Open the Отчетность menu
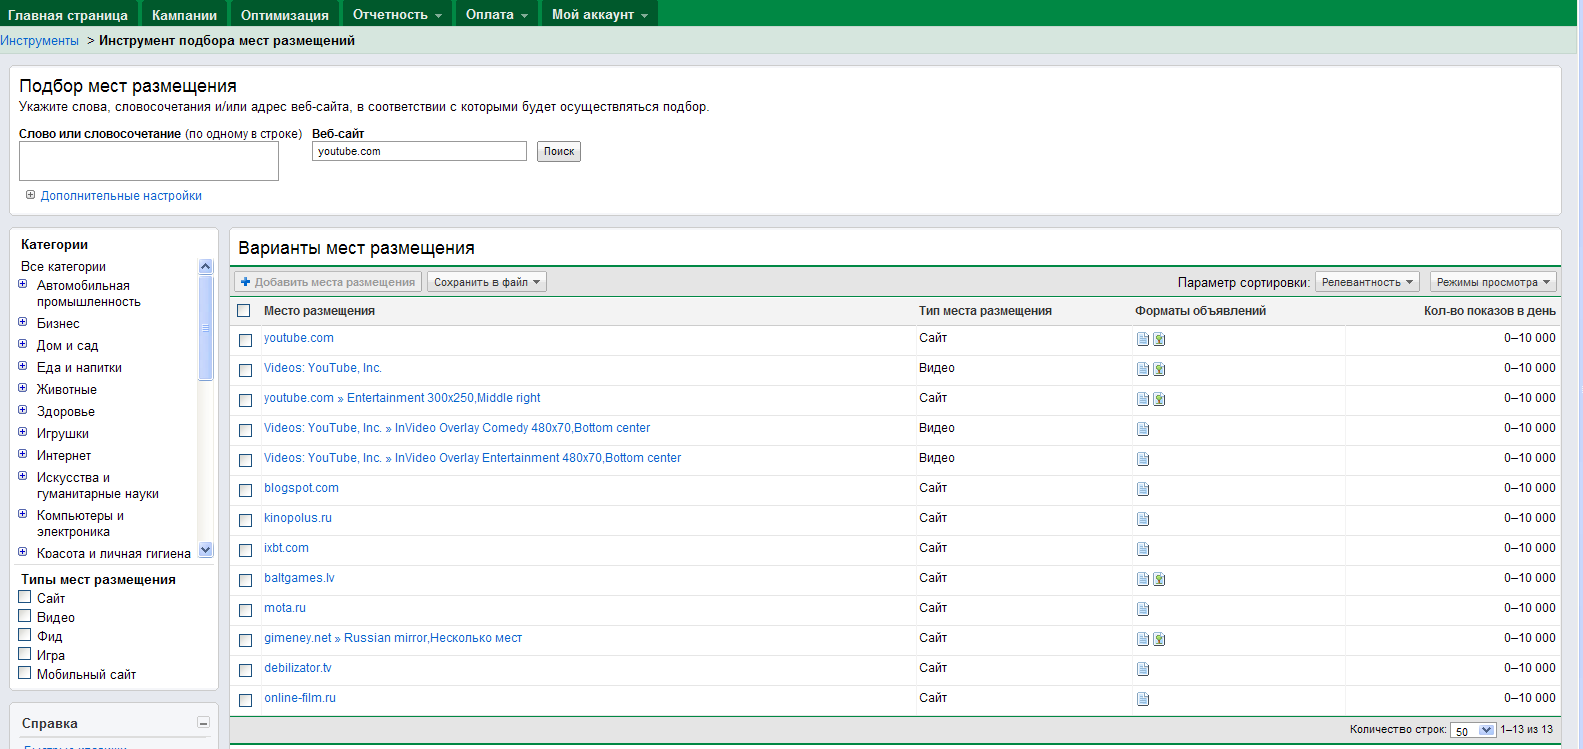1583x749 pixels. [x=397, y=15]
